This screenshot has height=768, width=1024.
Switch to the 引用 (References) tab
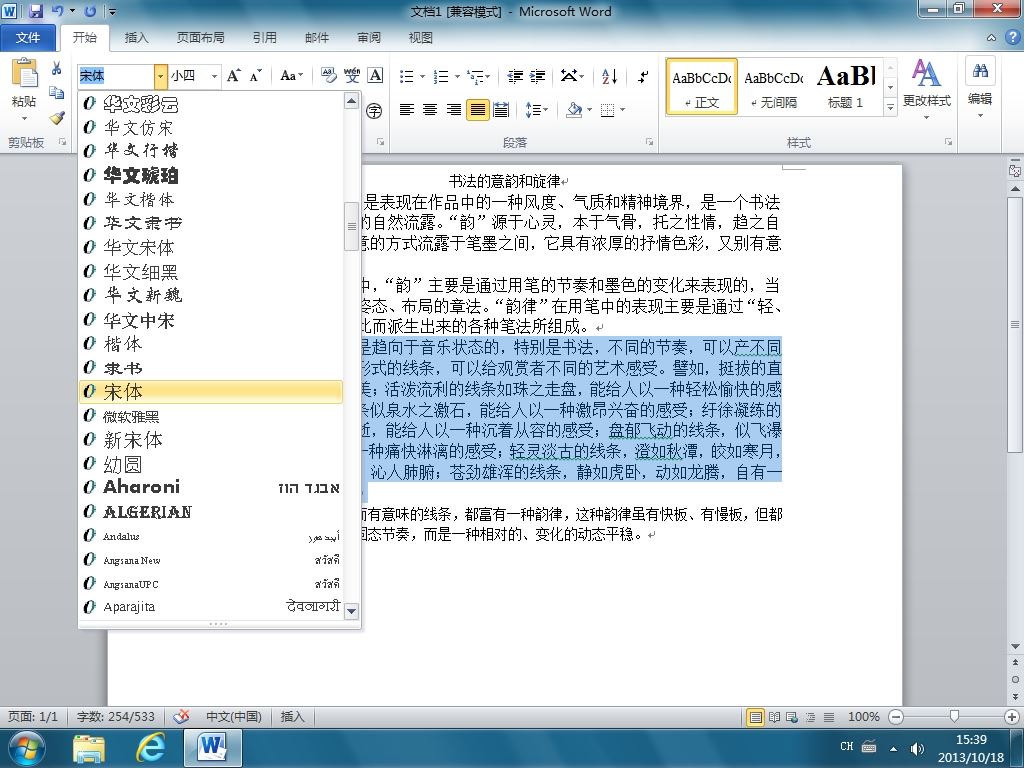[264, 38]
